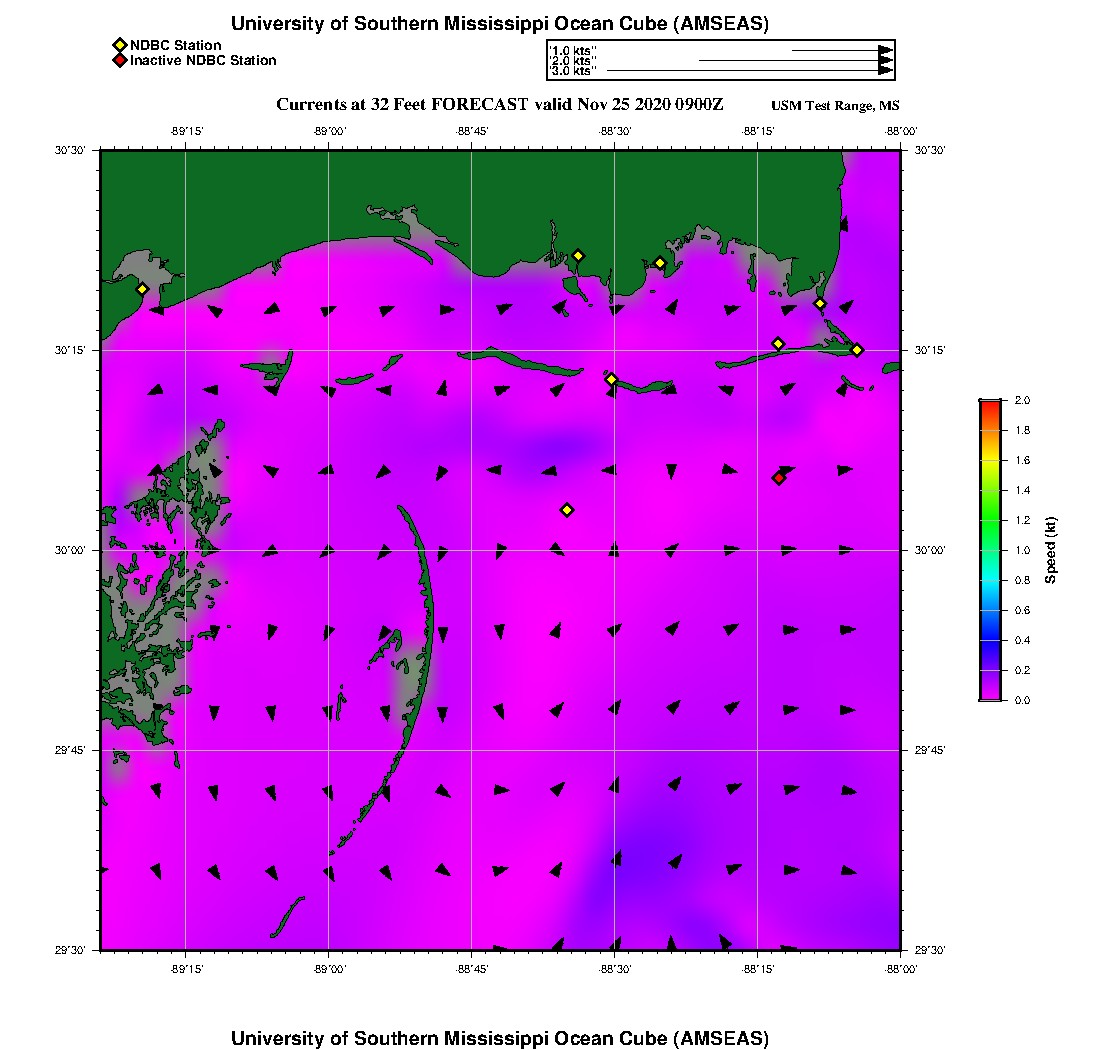Click the yellow station marker just left of the 88°15' gridline
Image resolution: width=1100 pixels, height=1050 pixels.
[x=777, y=344]
